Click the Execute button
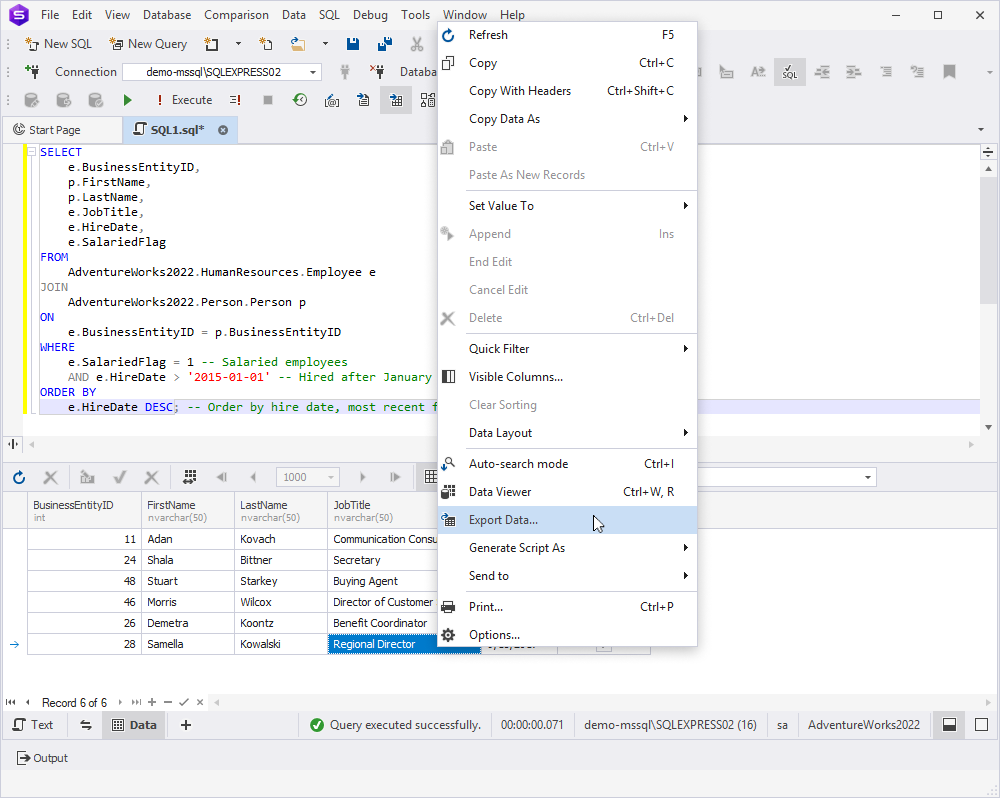Screen dimensions: 1000x798 (x=184, y=100)
